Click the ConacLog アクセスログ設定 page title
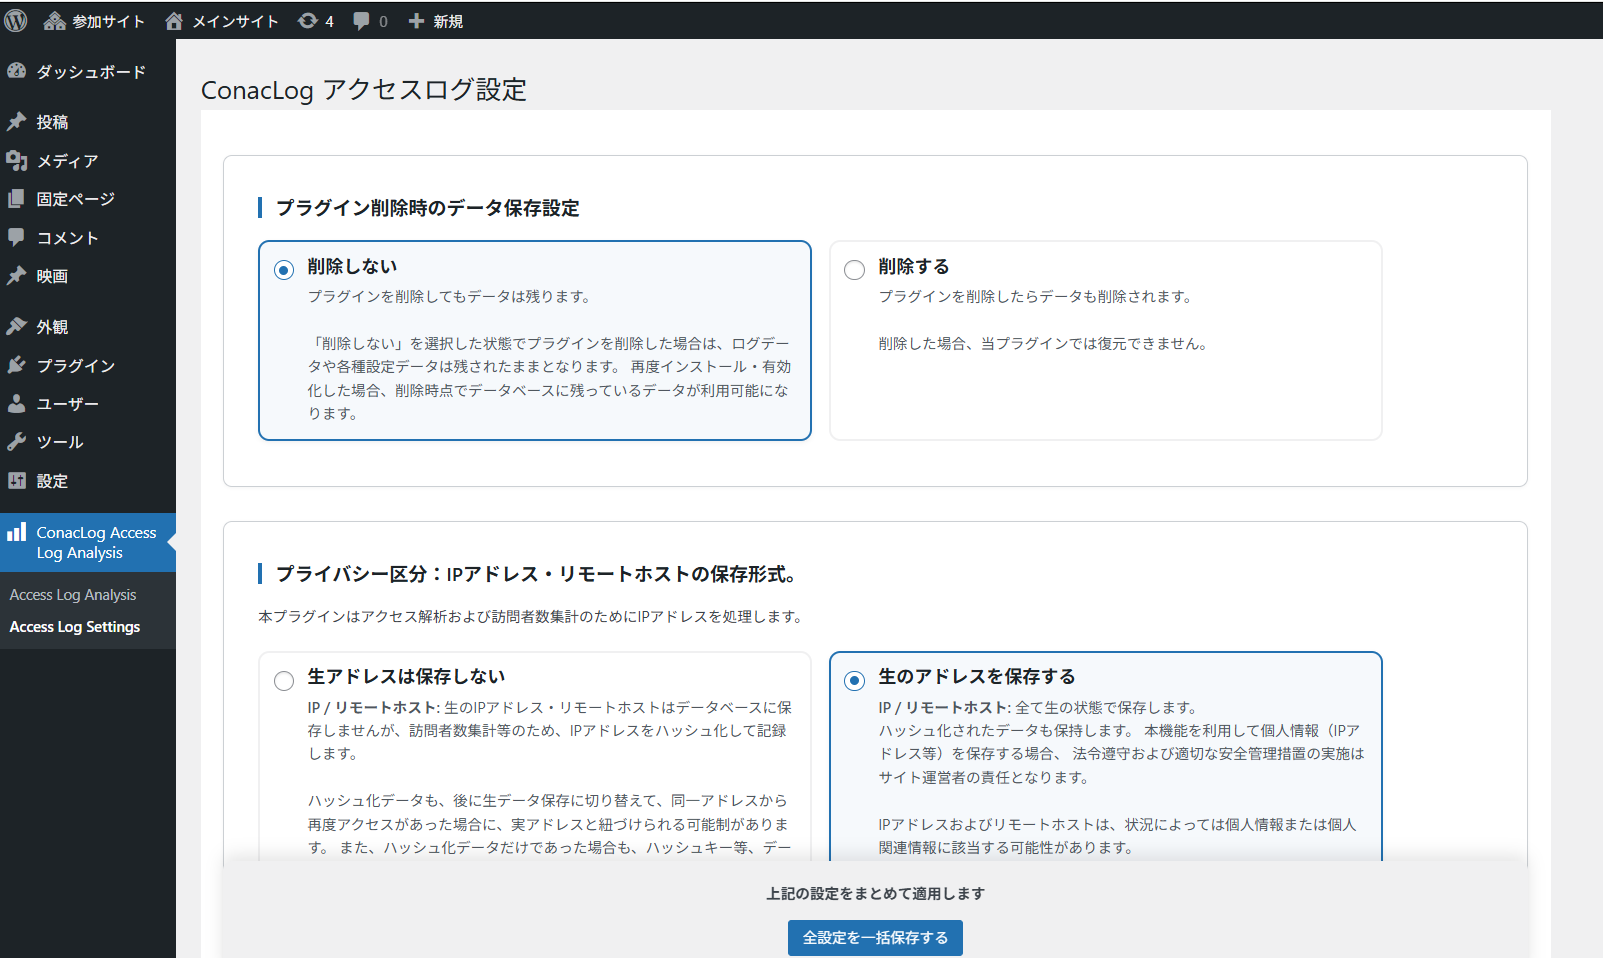The image size is (1603, 958). point(364,90)
